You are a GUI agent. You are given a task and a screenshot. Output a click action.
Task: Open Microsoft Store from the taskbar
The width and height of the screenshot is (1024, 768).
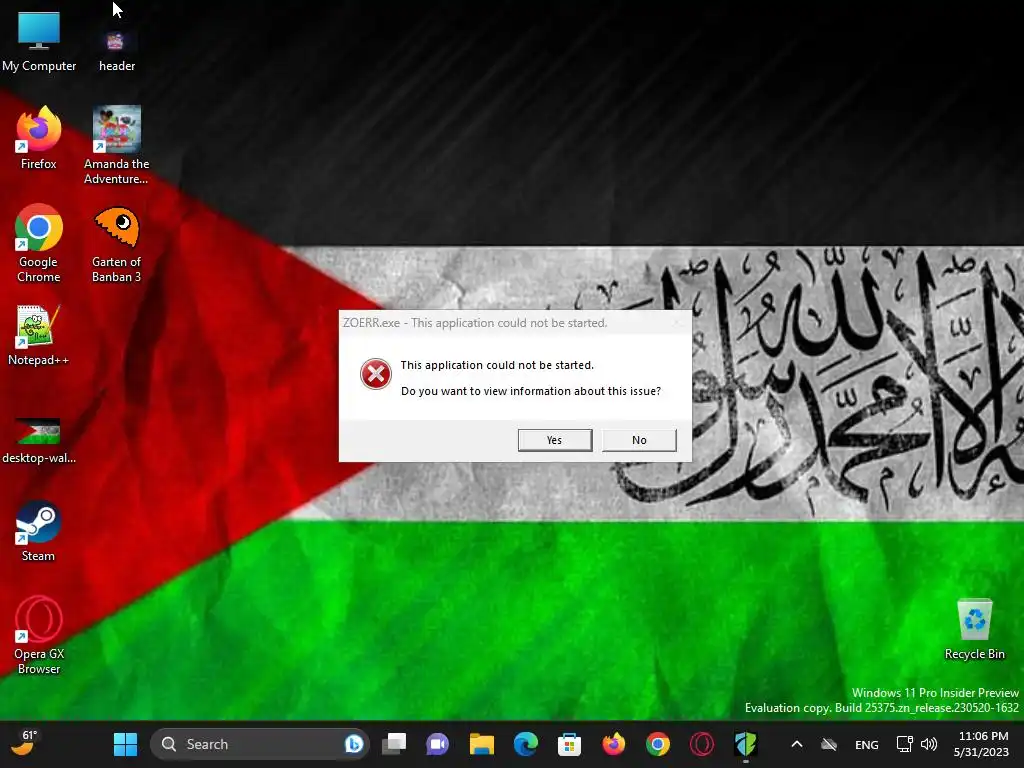[x=569, y=744]
